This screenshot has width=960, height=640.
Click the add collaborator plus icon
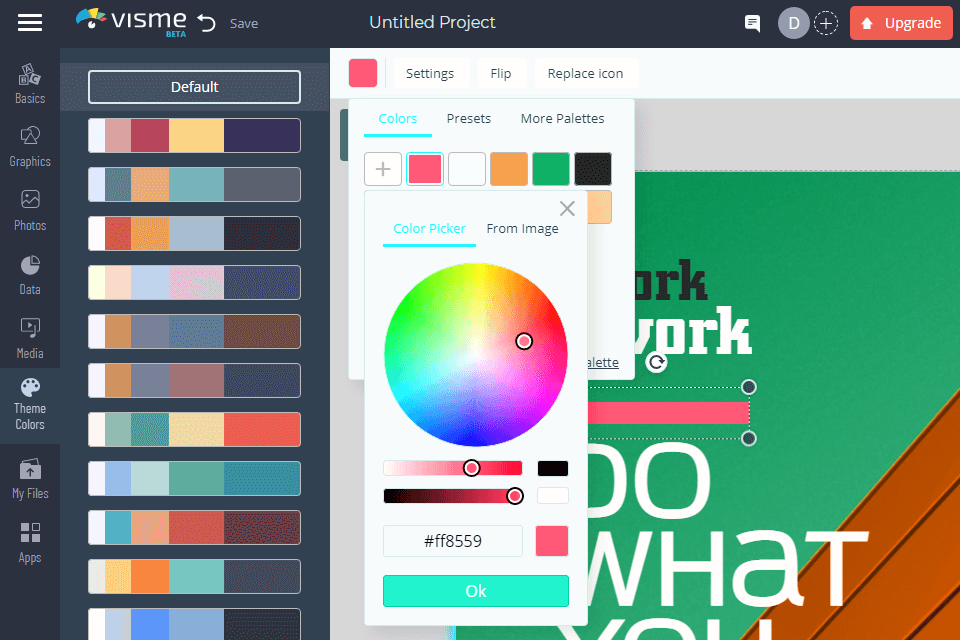coord(826,23)
